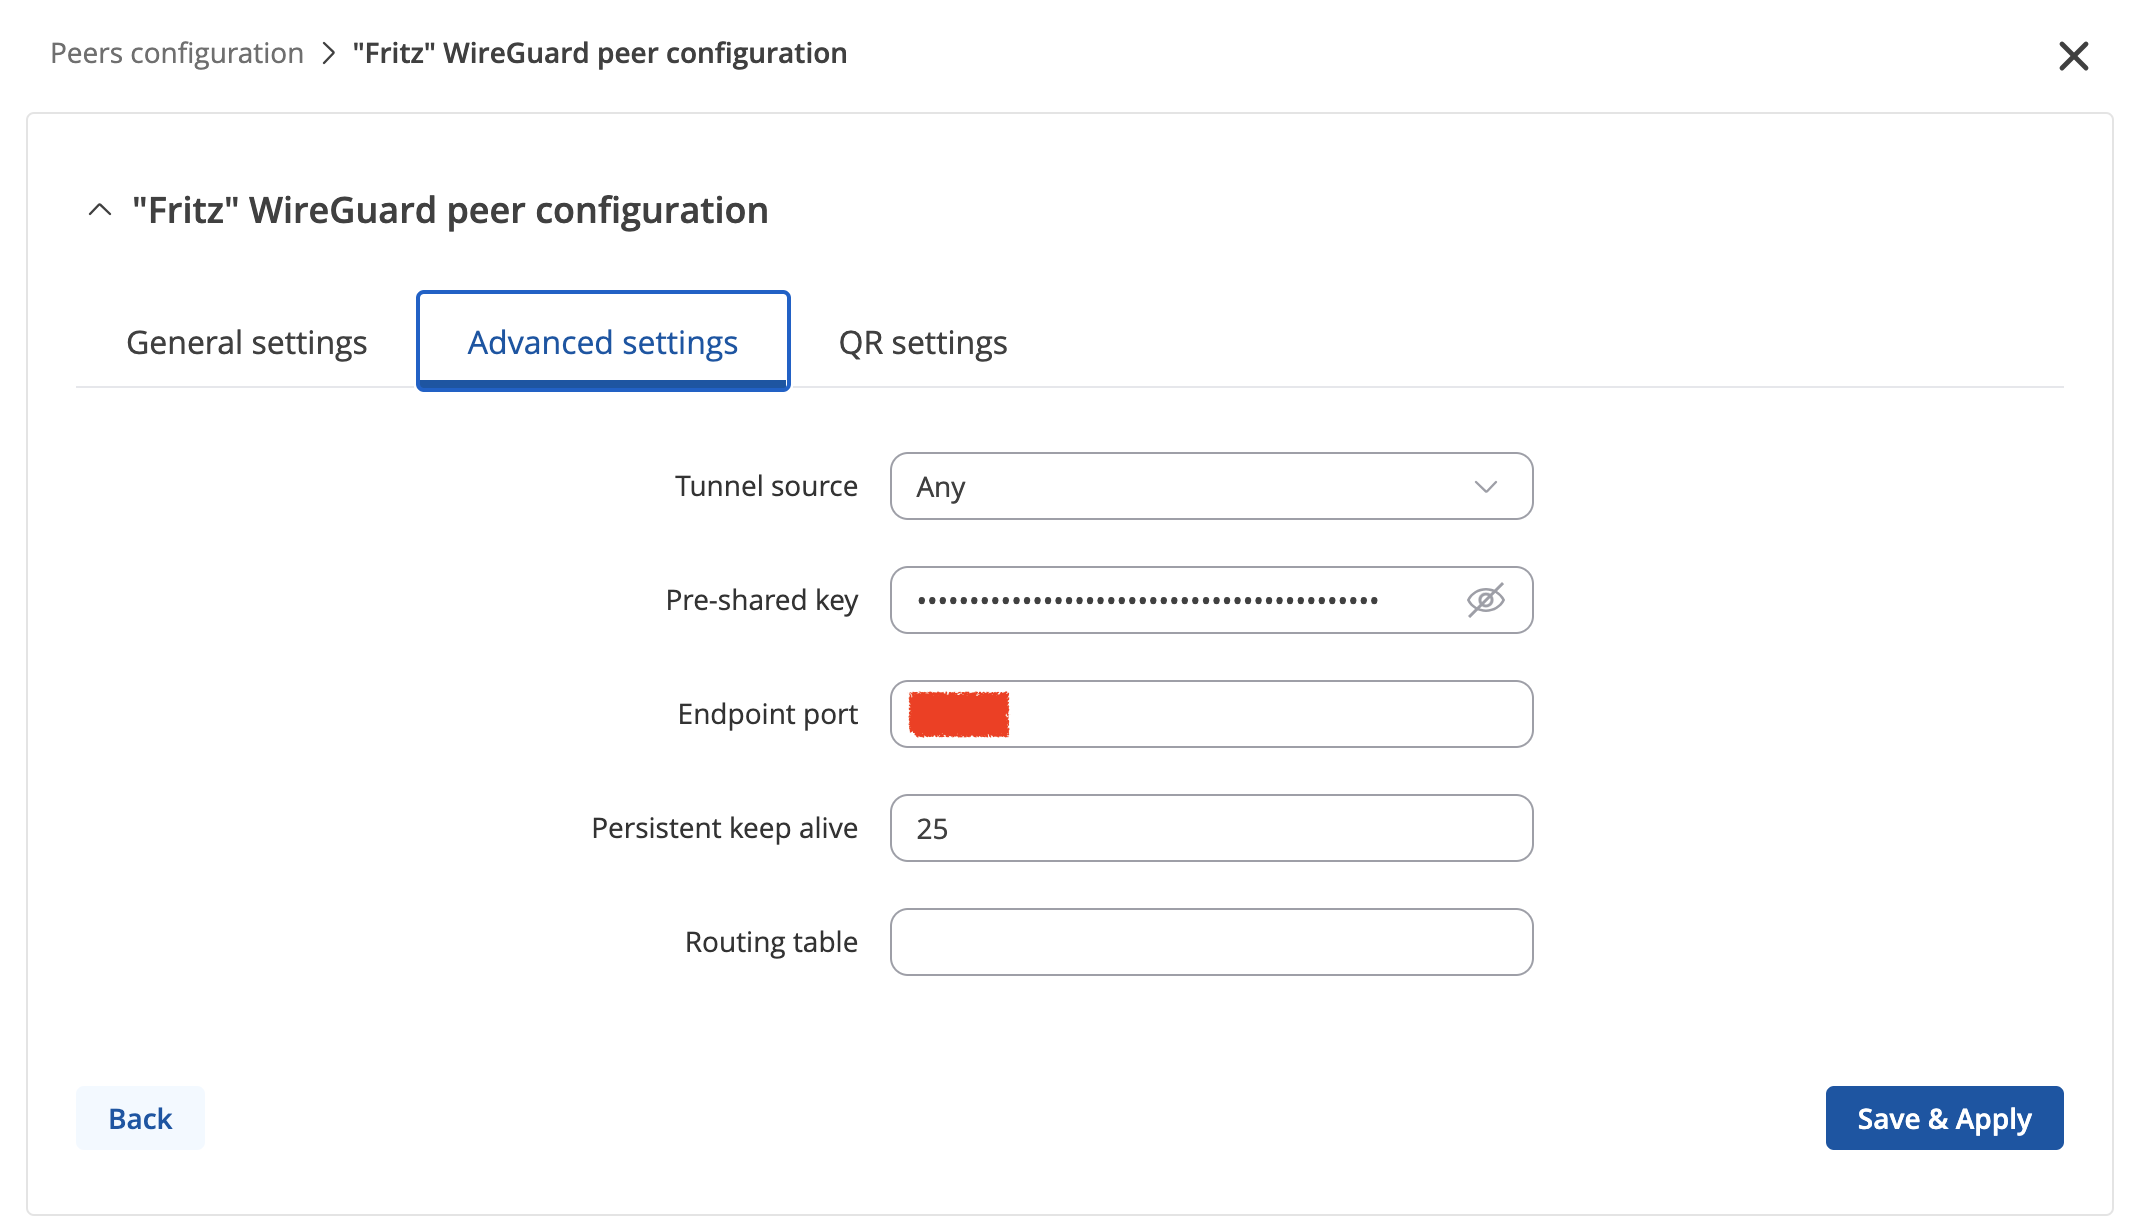This screenshot has width=2138, height=1230.
Task: Click the Back button
Action: [140, 1118]
